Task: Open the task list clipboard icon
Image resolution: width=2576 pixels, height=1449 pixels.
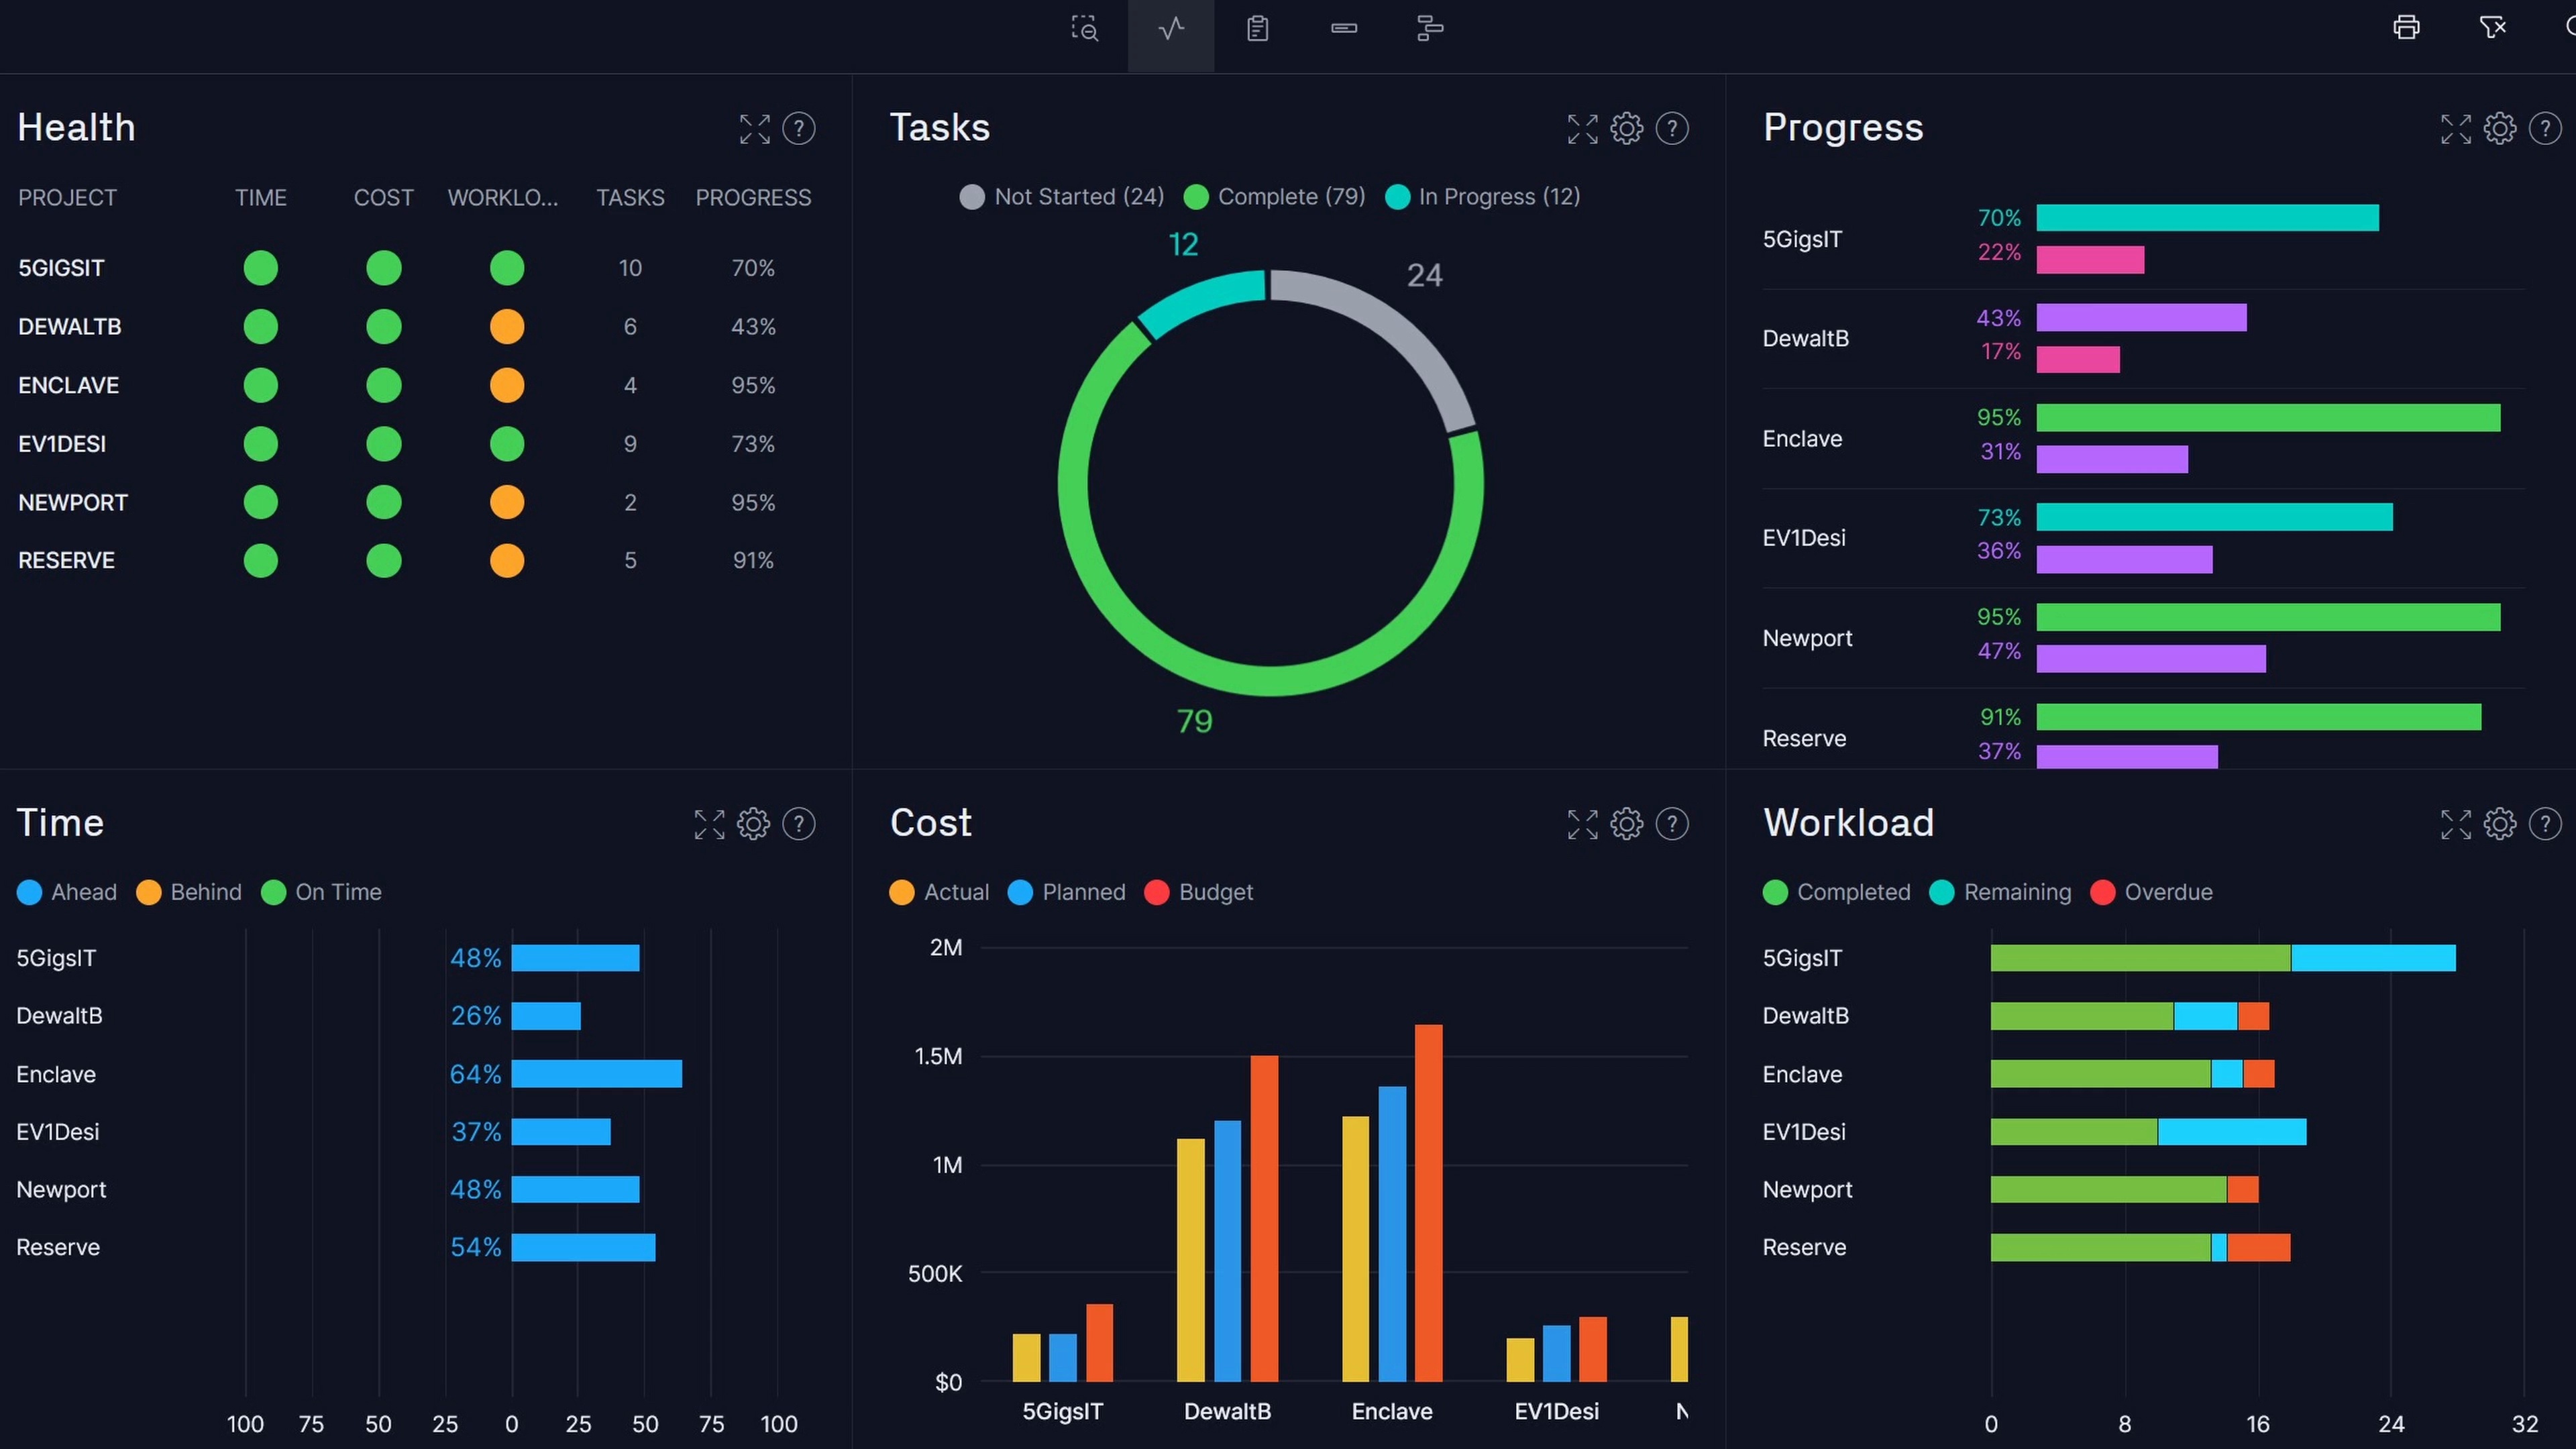Action: (1257, 28)
